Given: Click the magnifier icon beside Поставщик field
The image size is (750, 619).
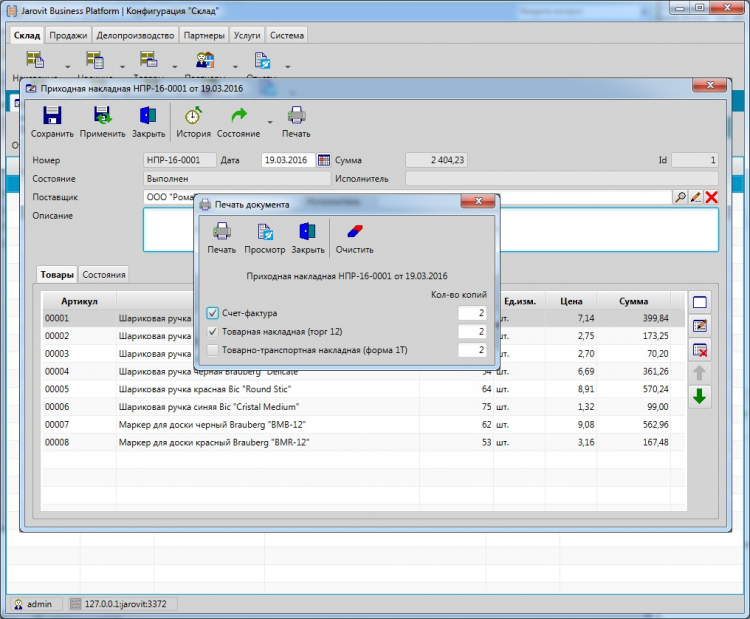Looking at the screenshot, I should [x=680, y=198].
